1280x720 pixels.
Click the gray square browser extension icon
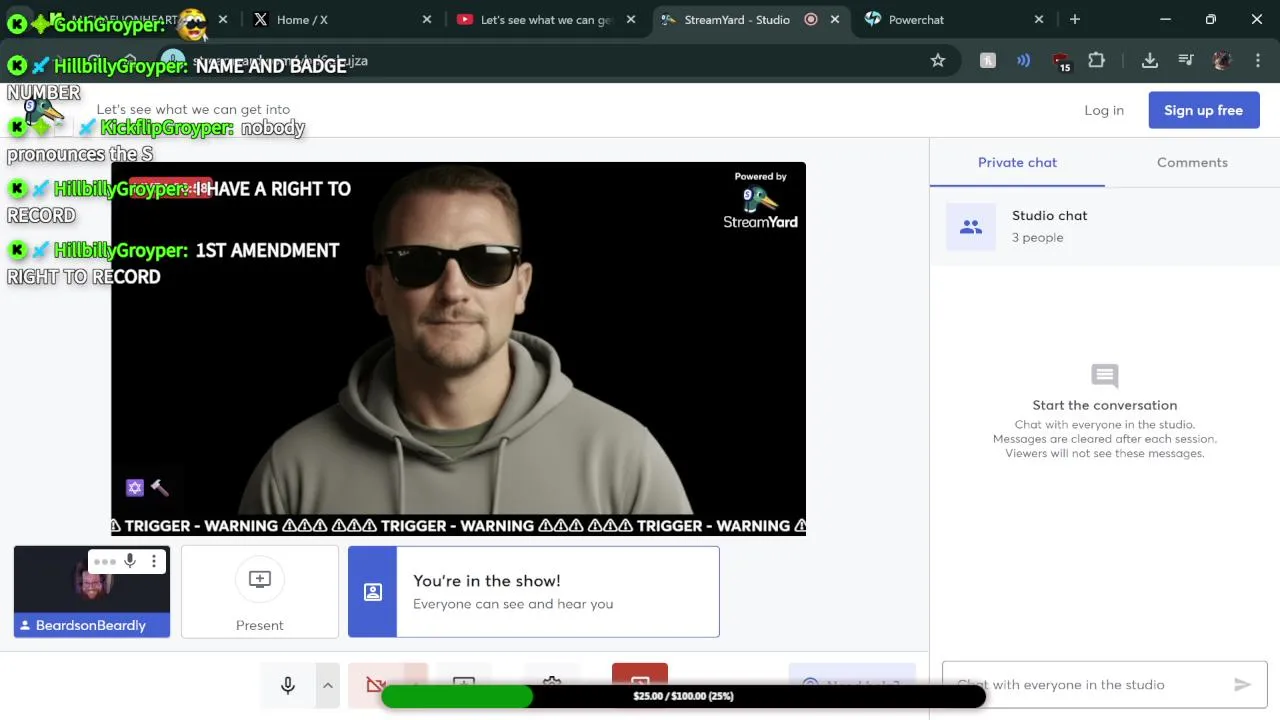988,60
